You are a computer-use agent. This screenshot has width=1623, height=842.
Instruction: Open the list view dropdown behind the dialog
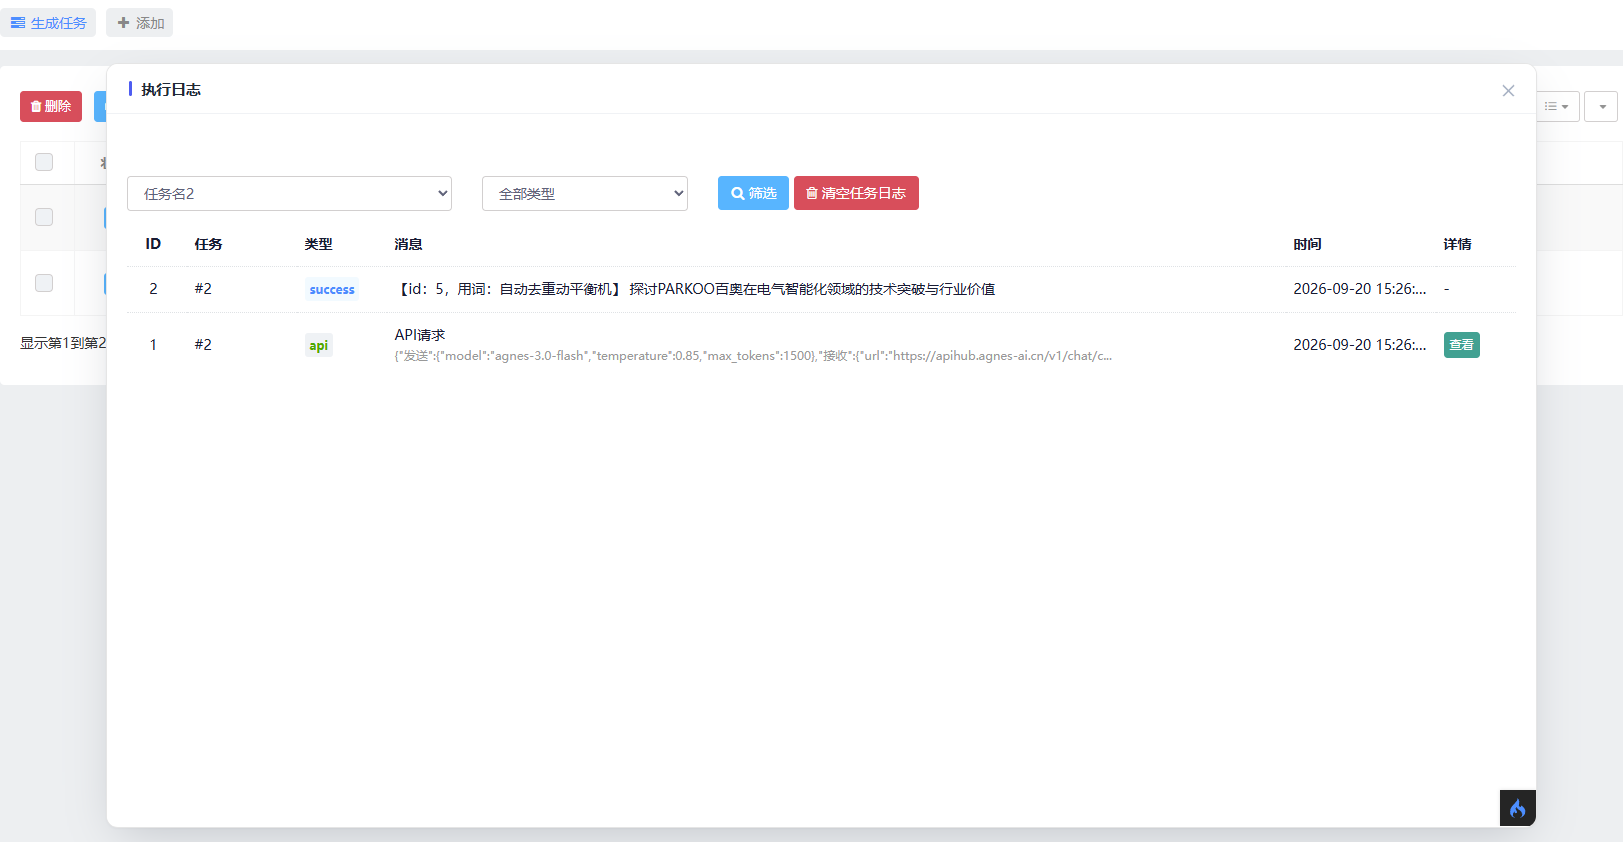coord(1557,106)
